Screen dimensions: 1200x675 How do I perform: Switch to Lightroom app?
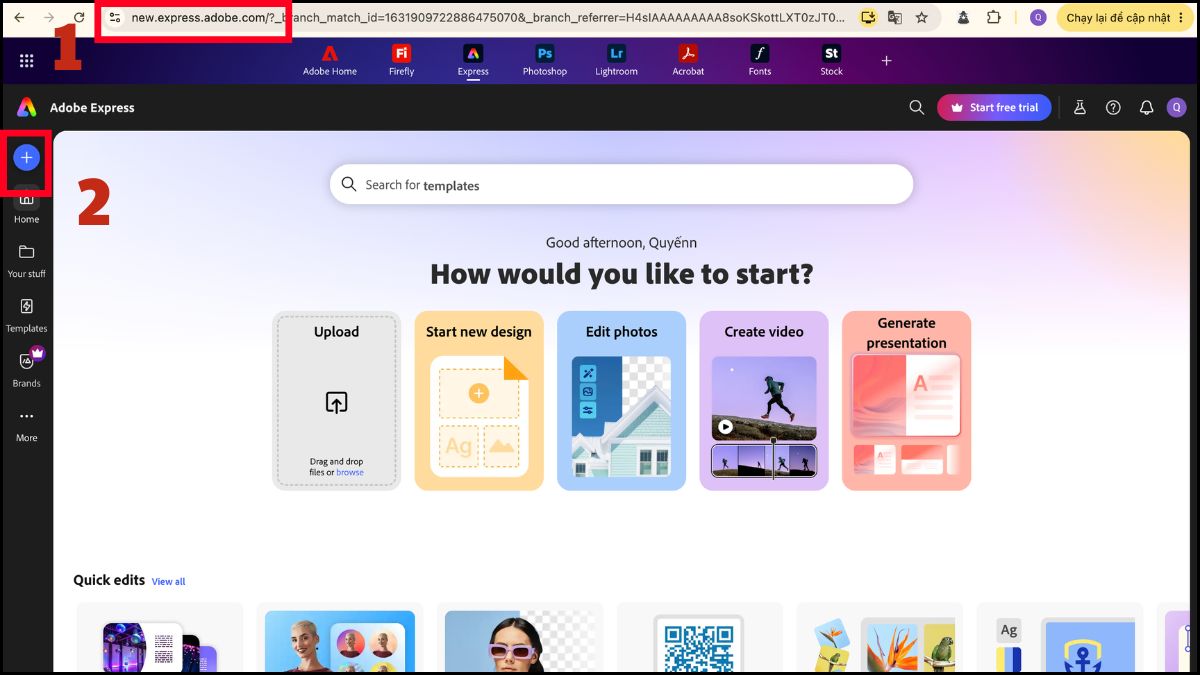point(617,60)
